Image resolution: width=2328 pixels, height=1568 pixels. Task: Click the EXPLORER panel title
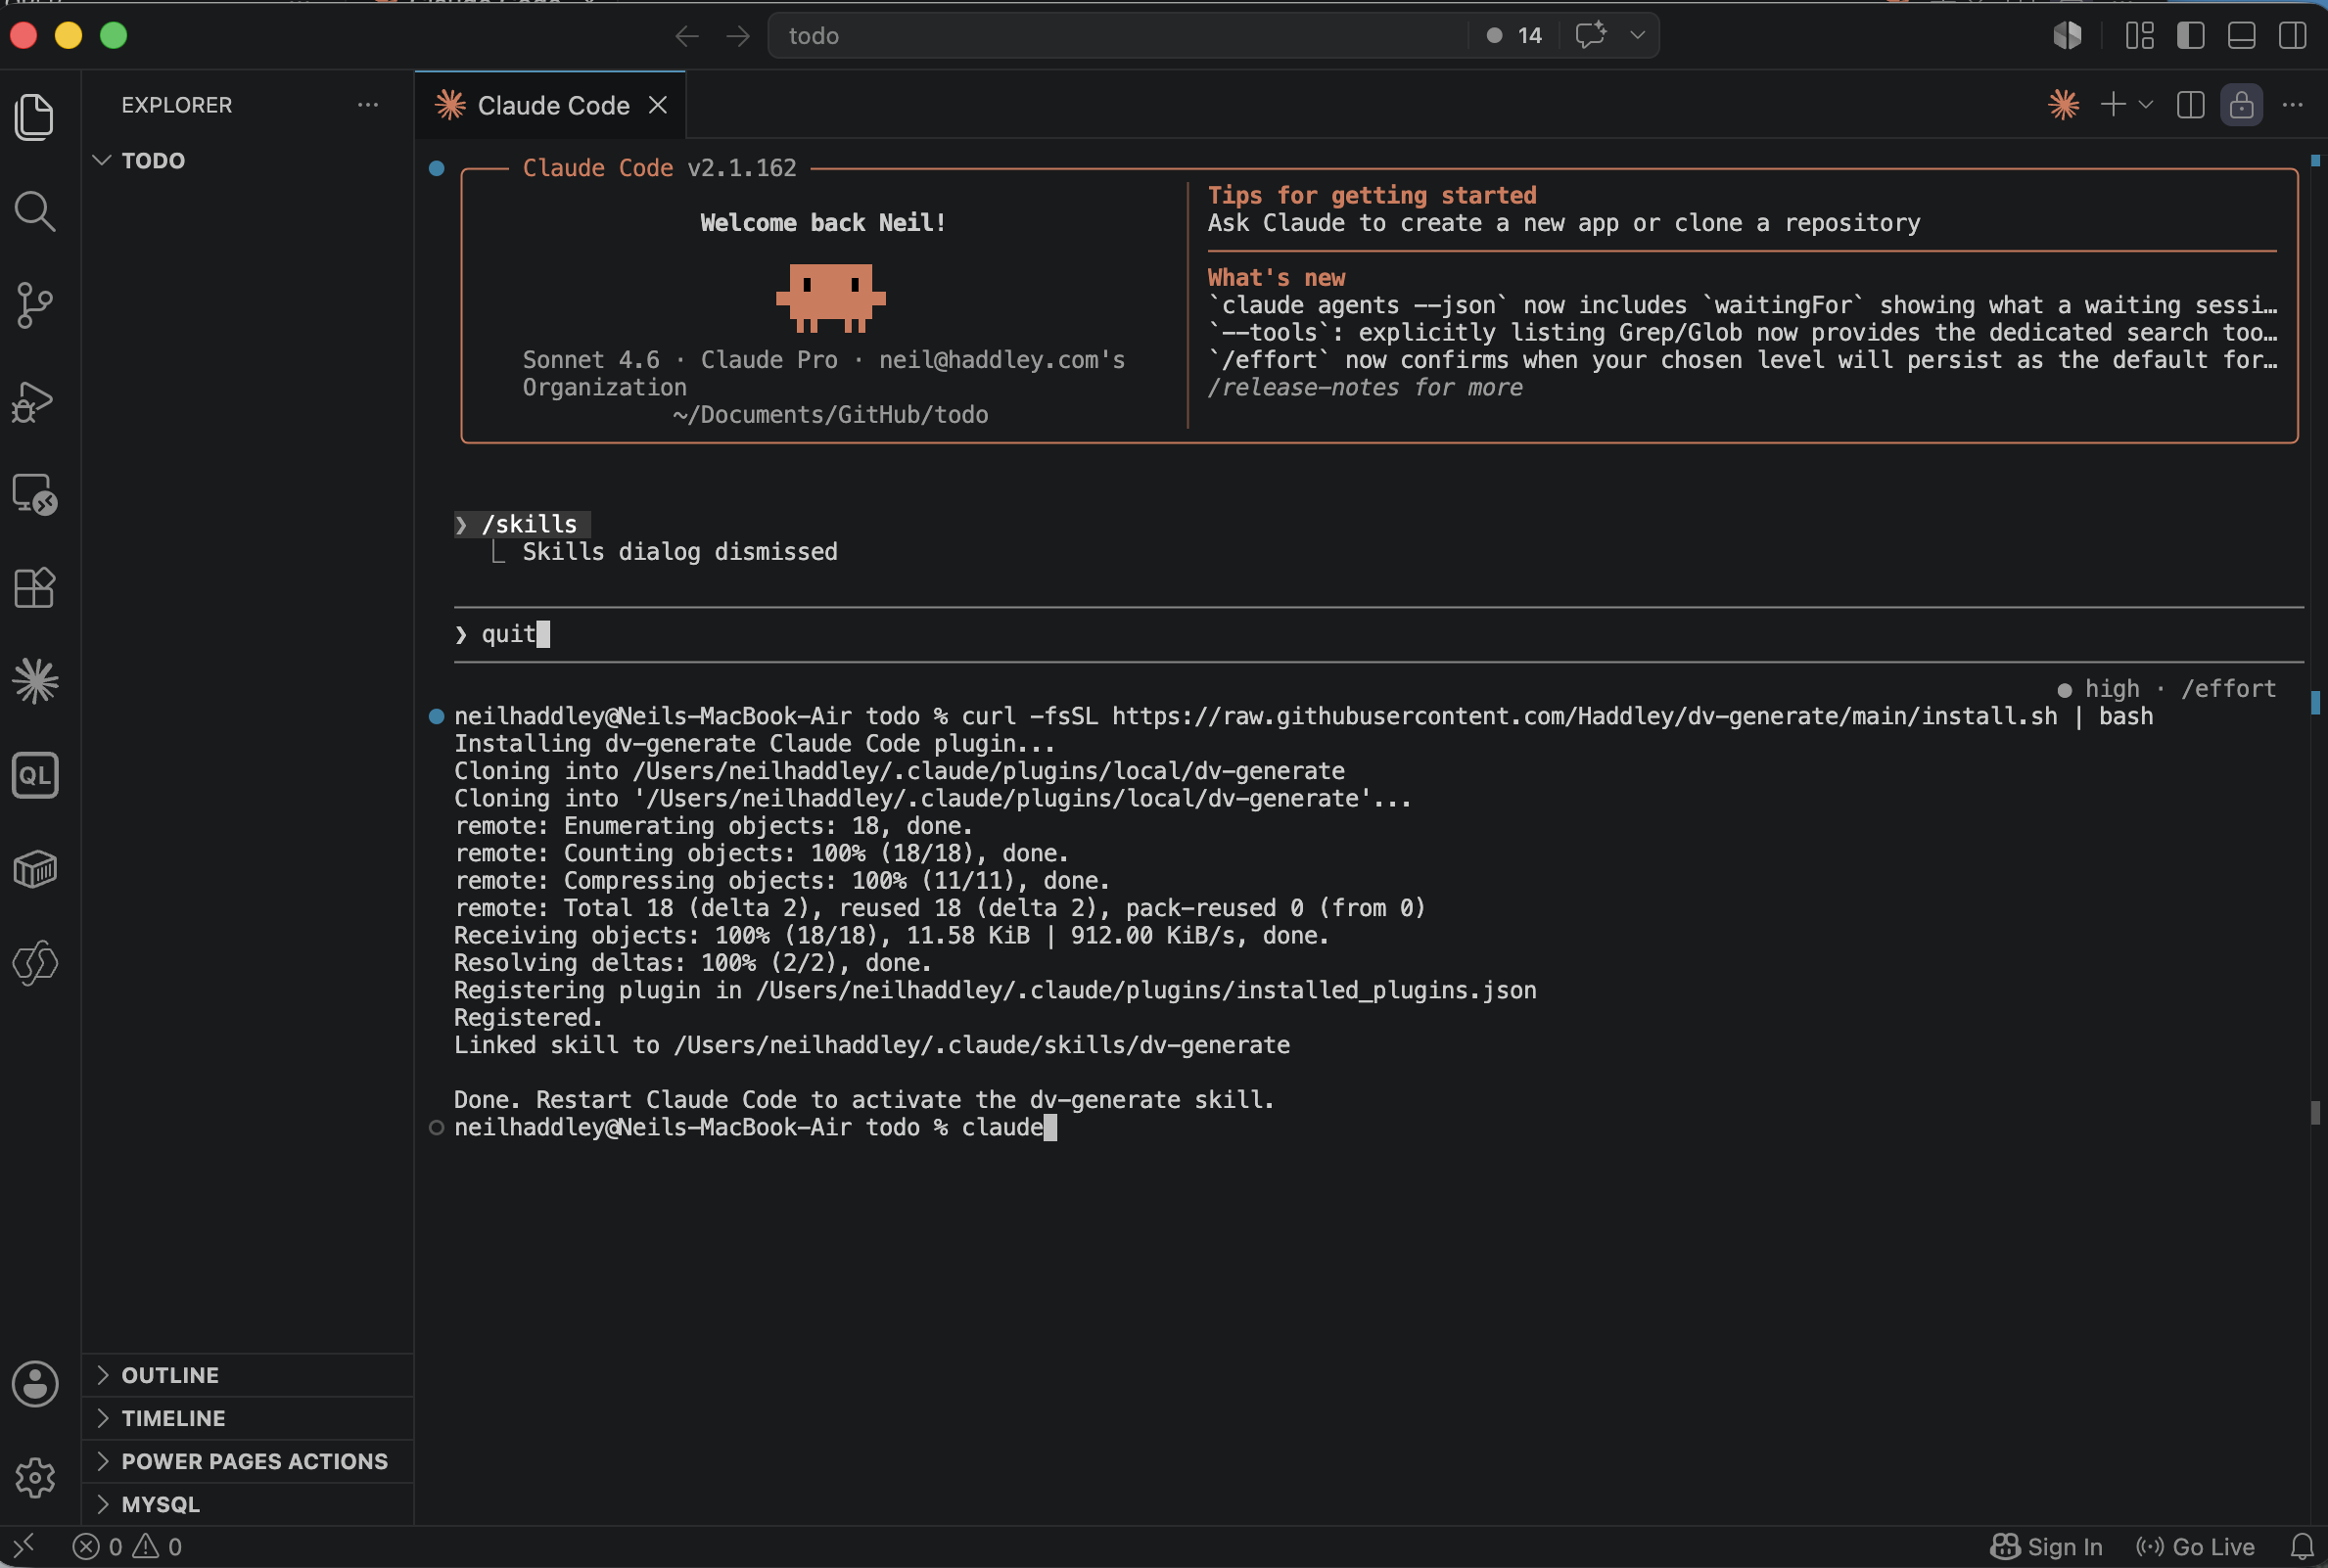point(177,105)
